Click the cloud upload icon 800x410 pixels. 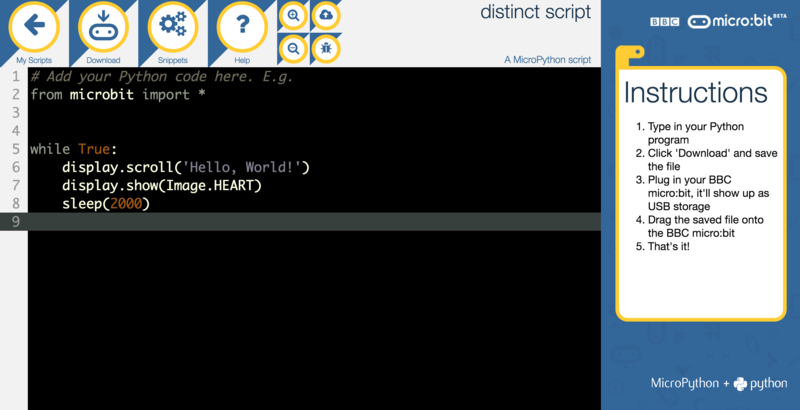(x=326, y=15)
